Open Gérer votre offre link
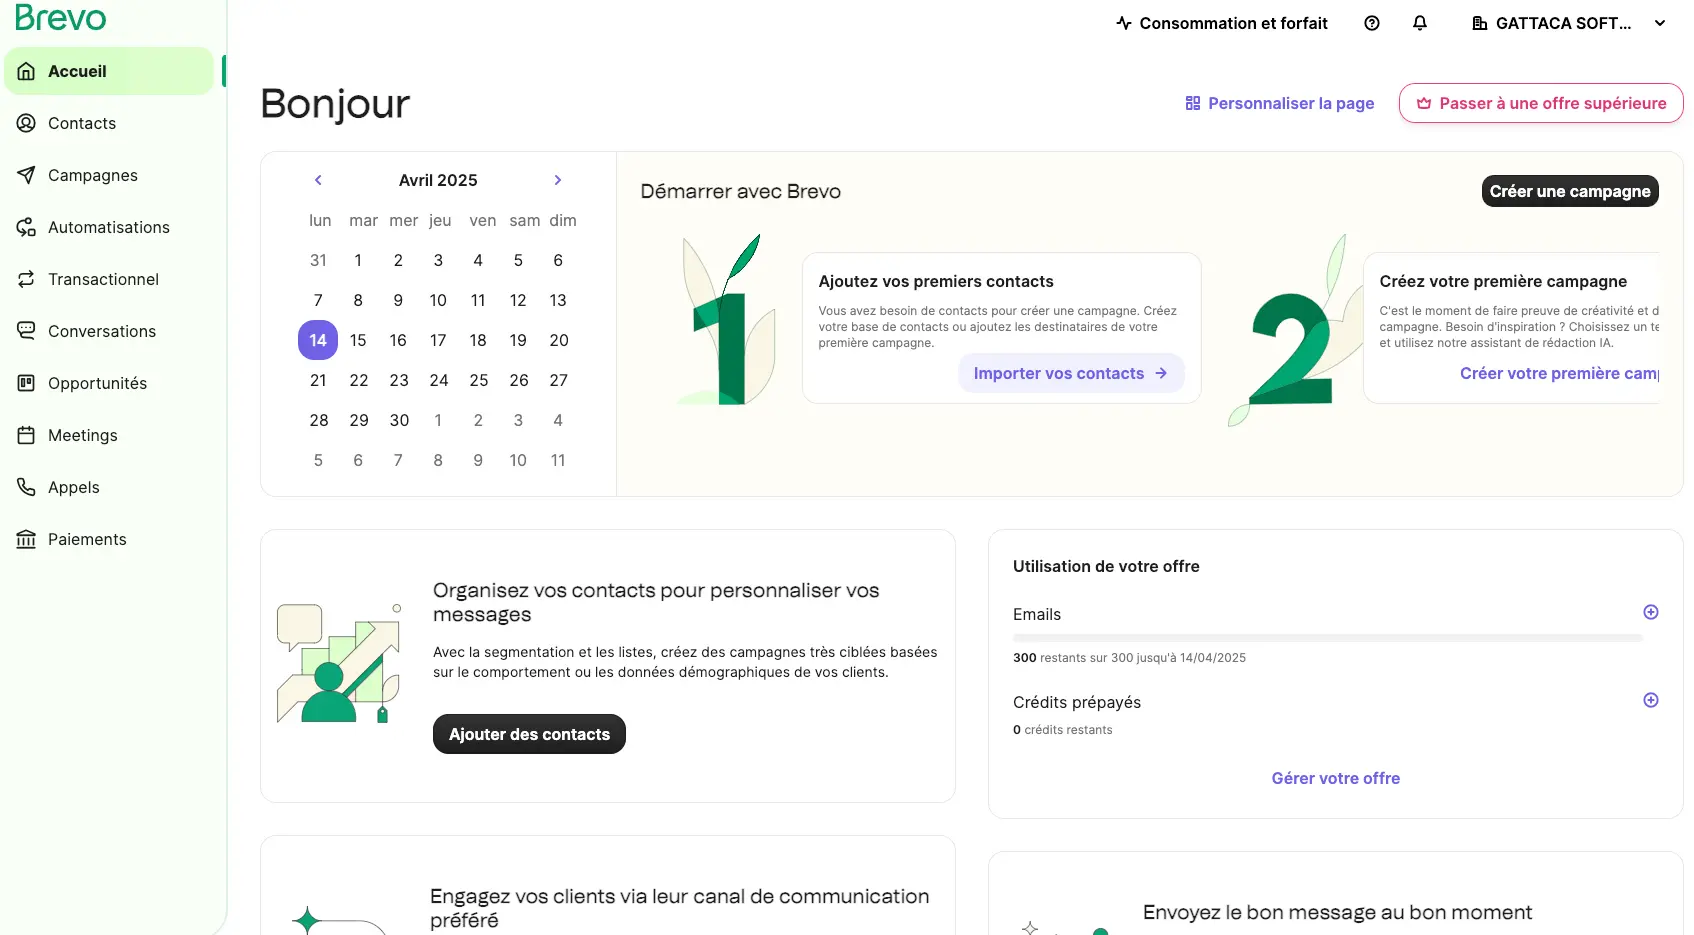This screenshot has width=1694, height=935. 1336,778
